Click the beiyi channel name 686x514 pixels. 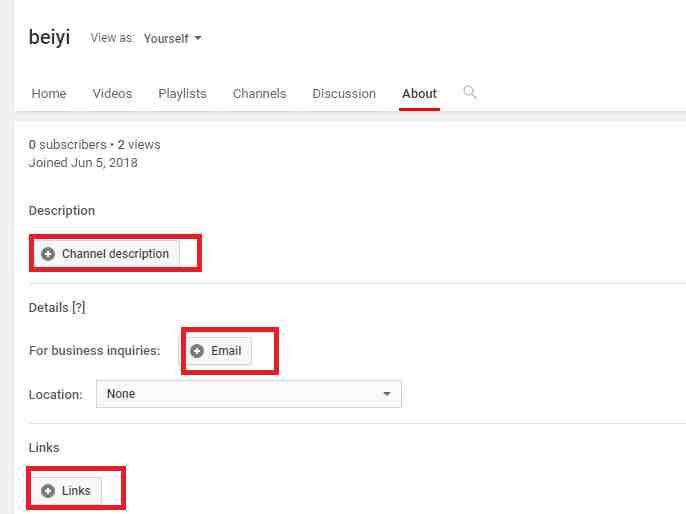[49, 39]
